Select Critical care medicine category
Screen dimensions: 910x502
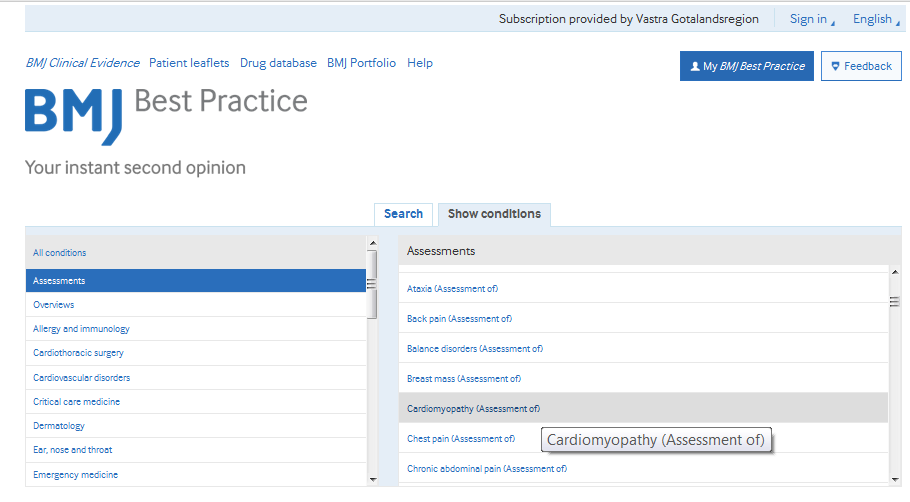point(196,402)
